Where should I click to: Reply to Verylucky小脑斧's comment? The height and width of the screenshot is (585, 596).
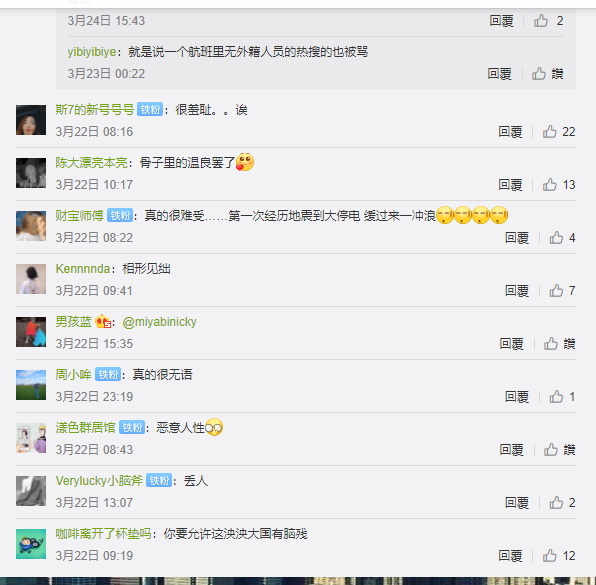[x=517, y=503]
